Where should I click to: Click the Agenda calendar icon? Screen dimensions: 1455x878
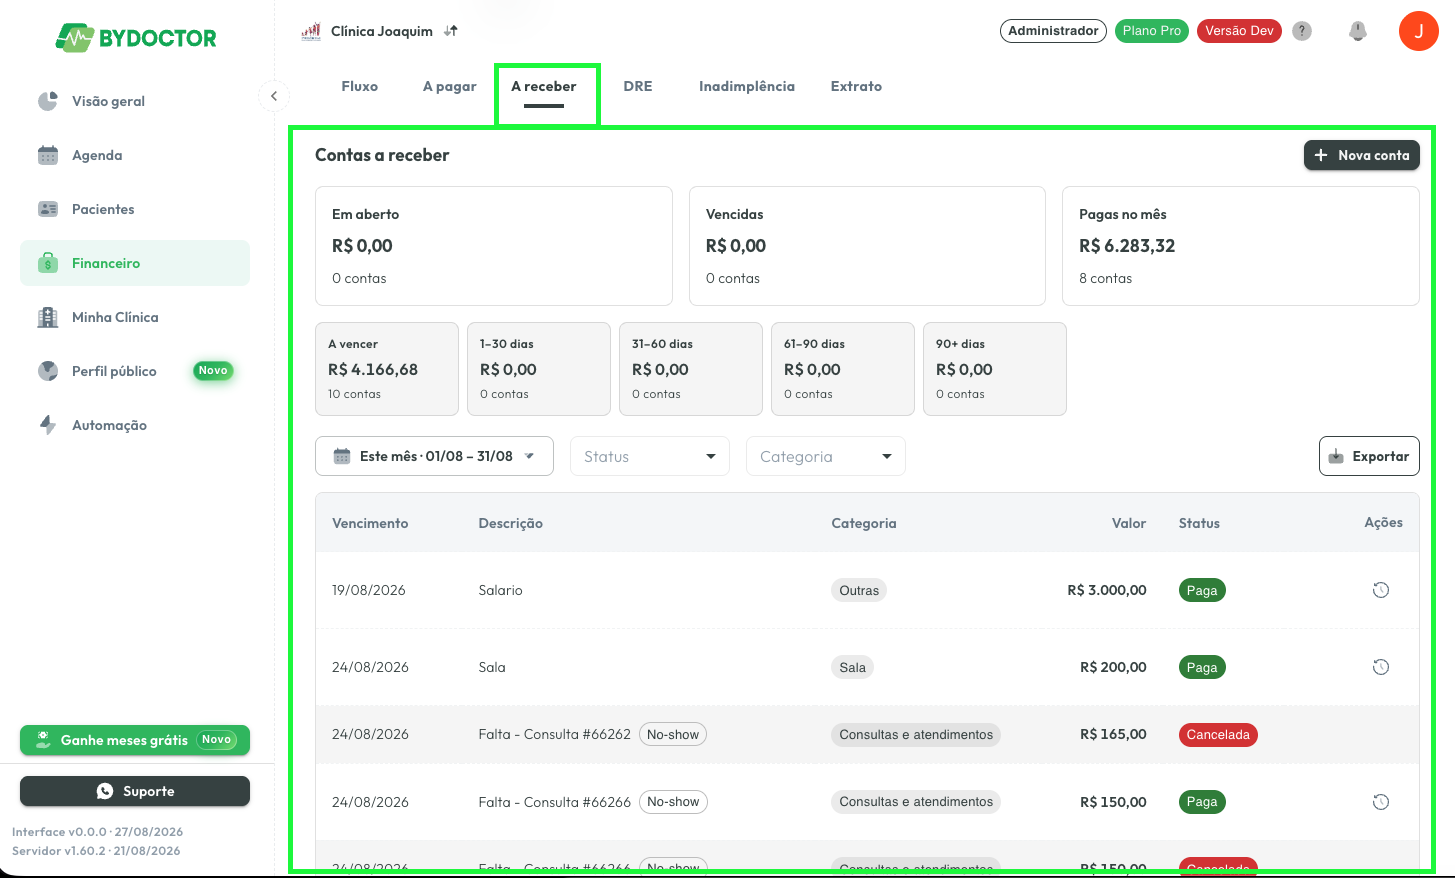coord(48,155)
